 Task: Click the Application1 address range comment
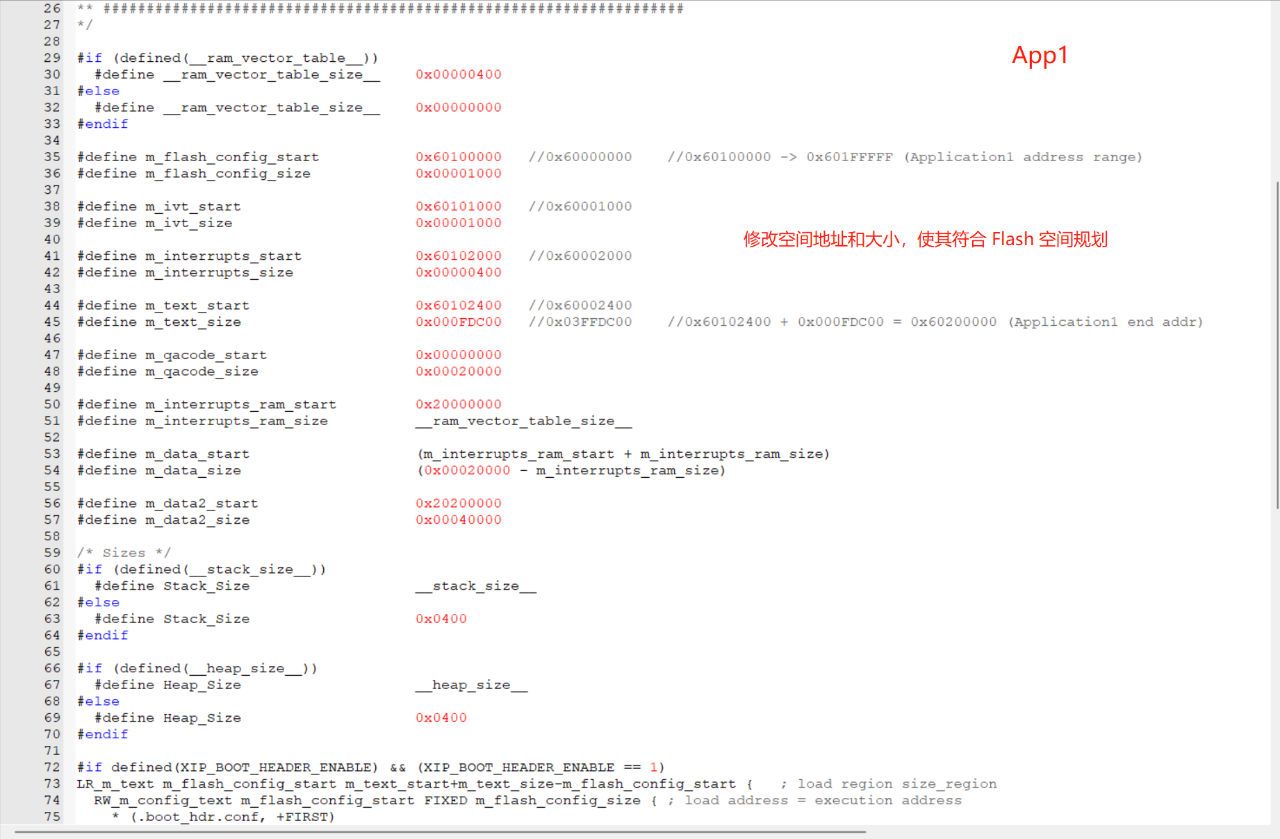click(905, 157)
